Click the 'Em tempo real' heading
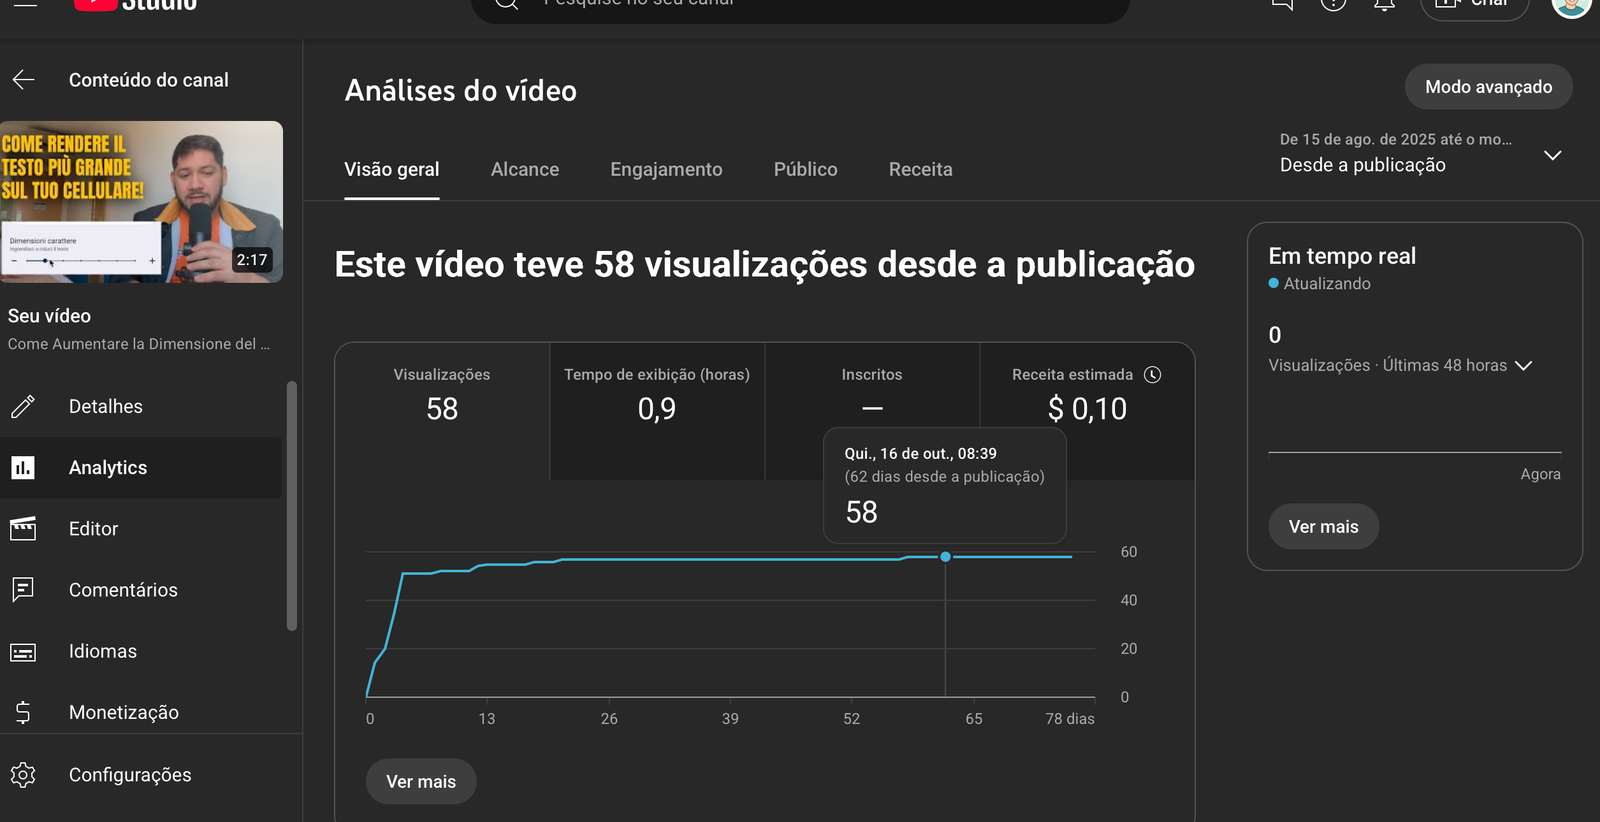 [1342, 256]
